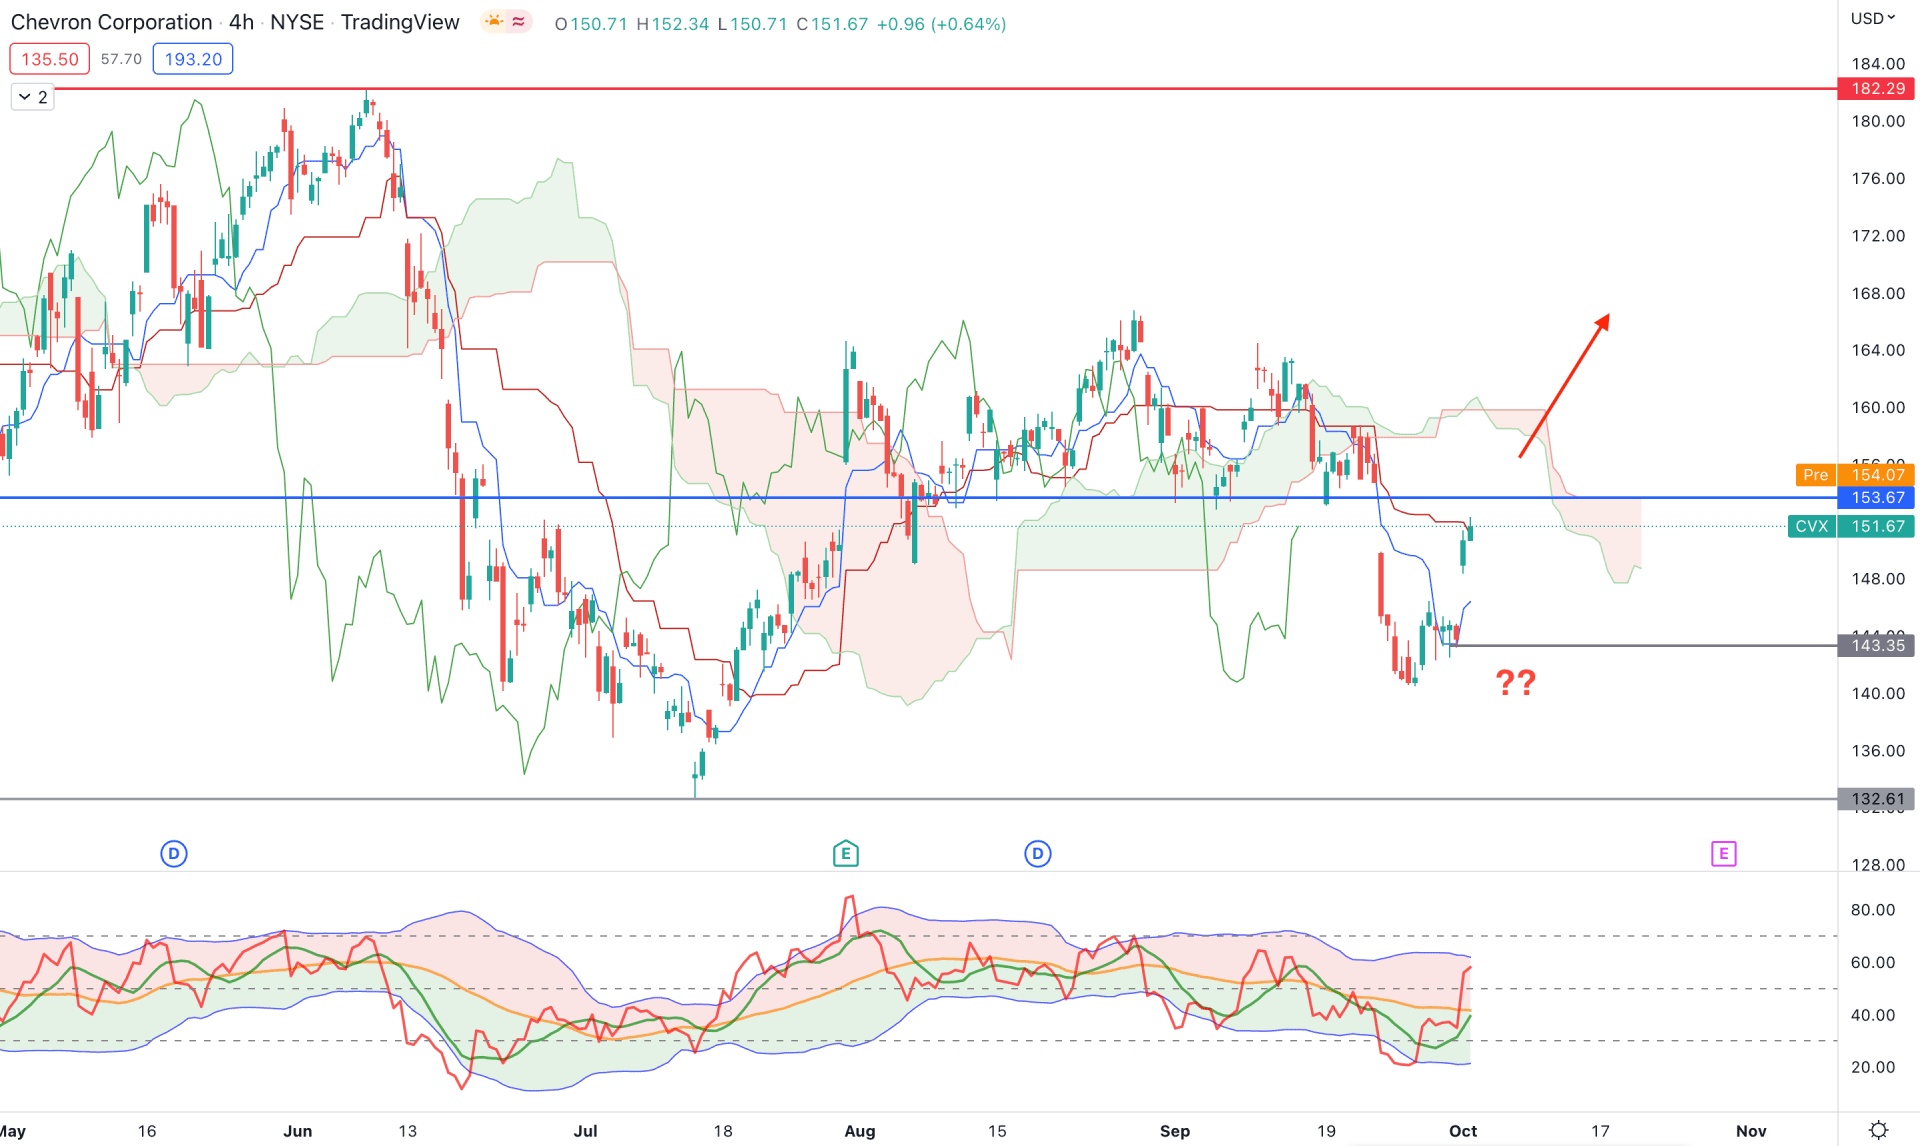
Task: Click the red sell price 135.50 button
Action: [50, 59]
